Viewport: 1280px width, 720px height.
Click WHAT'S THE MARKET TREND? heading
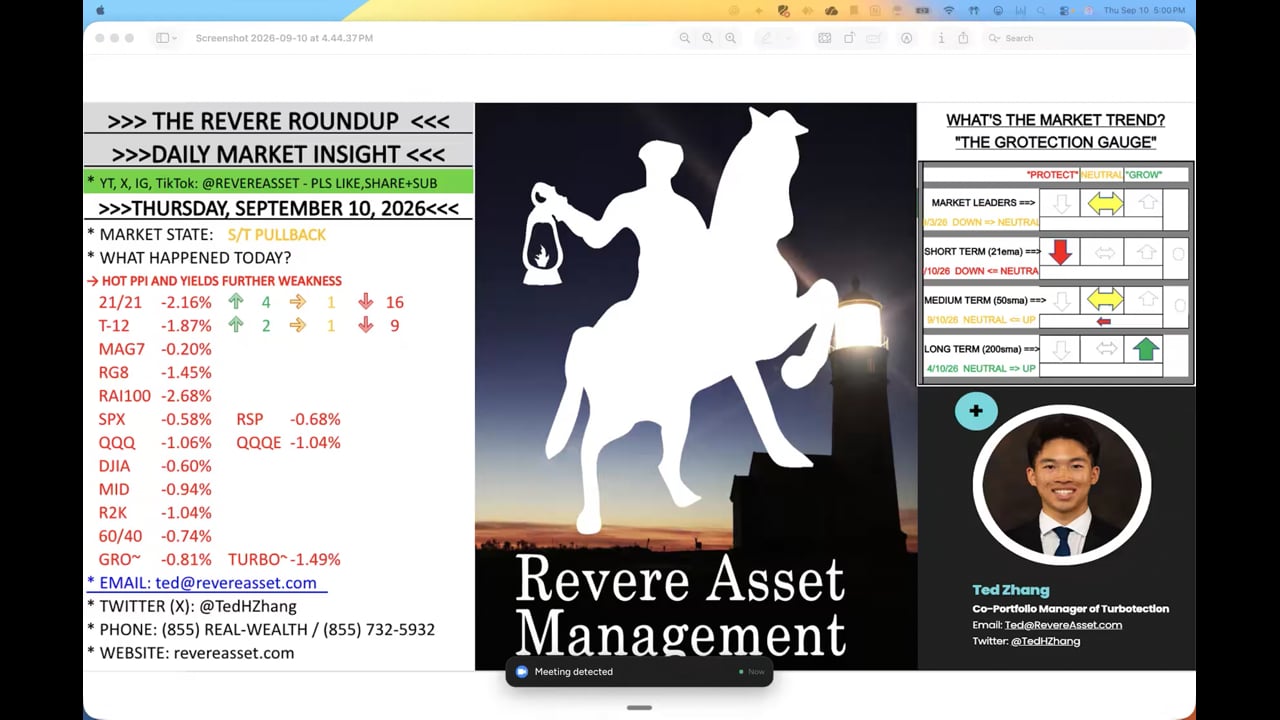(1055, 120)
